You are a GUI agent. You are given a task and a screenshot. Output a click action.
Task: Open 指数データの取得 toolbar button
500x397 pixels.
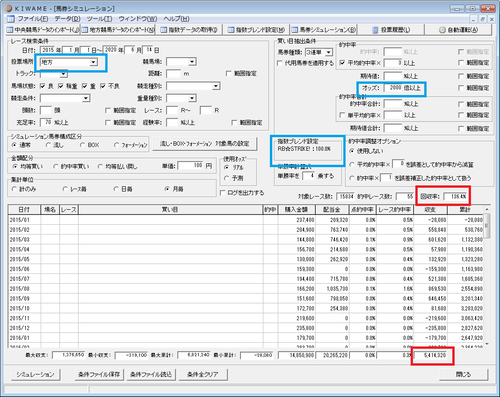point(189,30)
